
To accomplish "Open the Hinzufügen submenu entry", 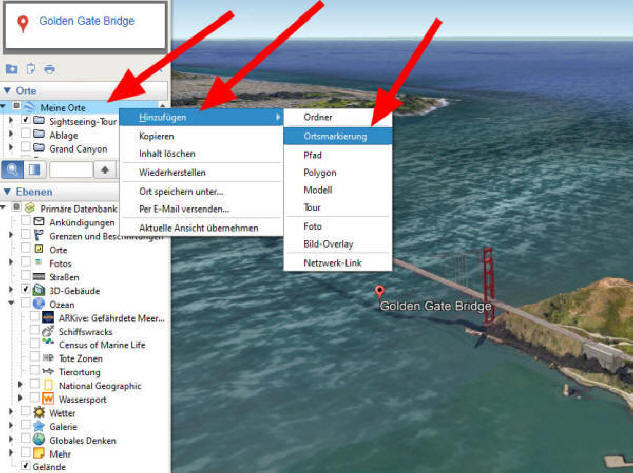I will point(201,117).
